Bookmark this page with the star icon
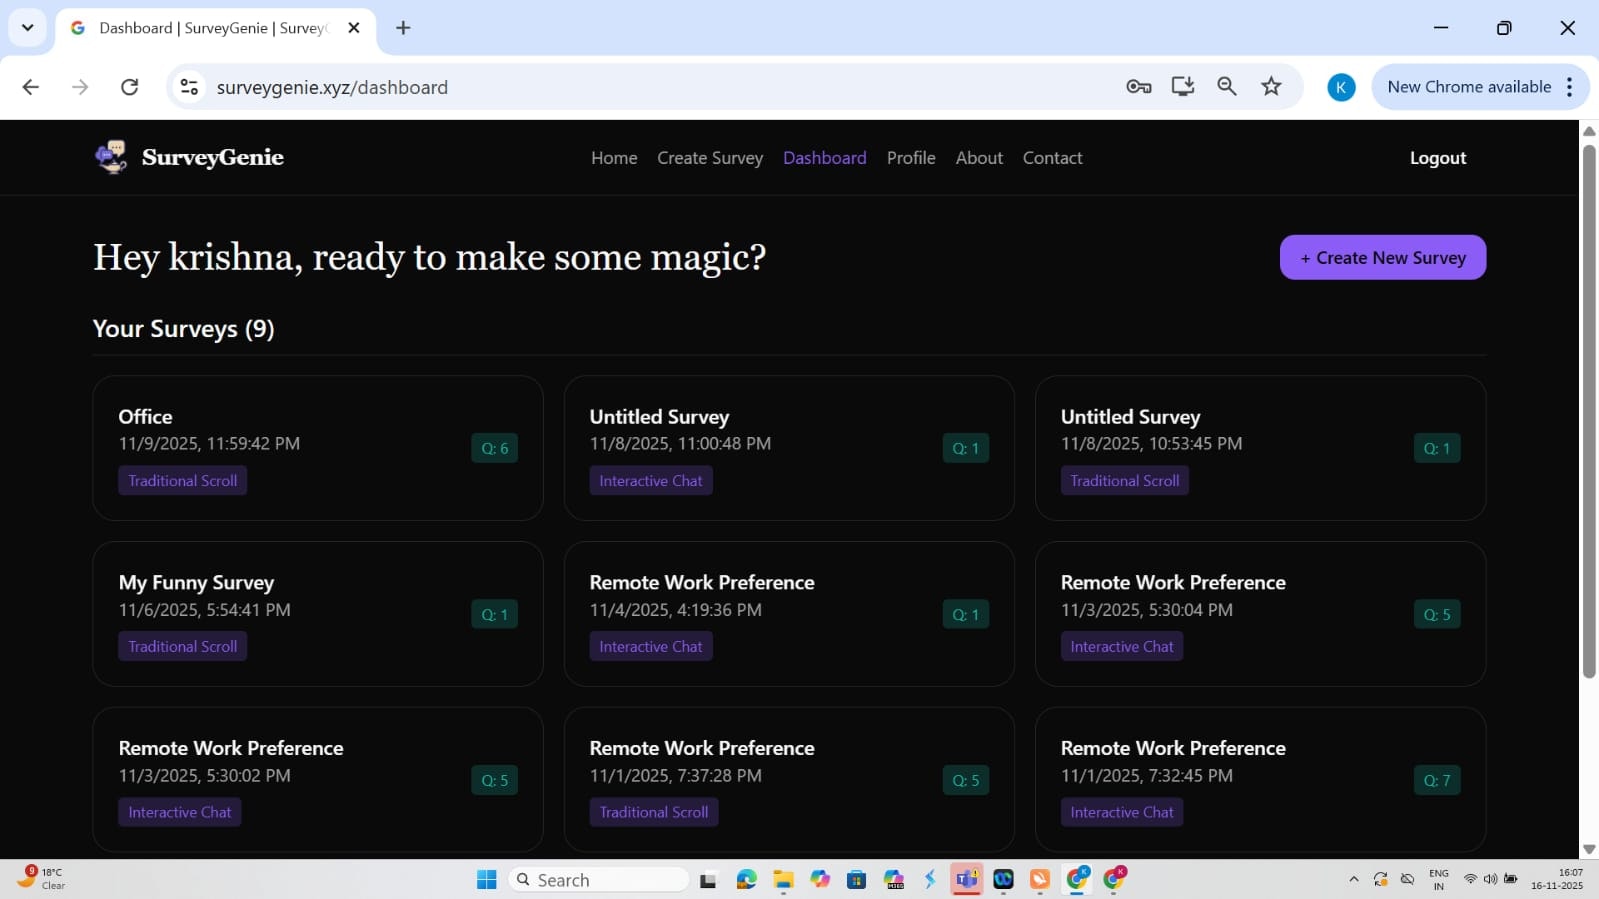The width and height of the screenshot is (1599, 899). pos(1271,87)
